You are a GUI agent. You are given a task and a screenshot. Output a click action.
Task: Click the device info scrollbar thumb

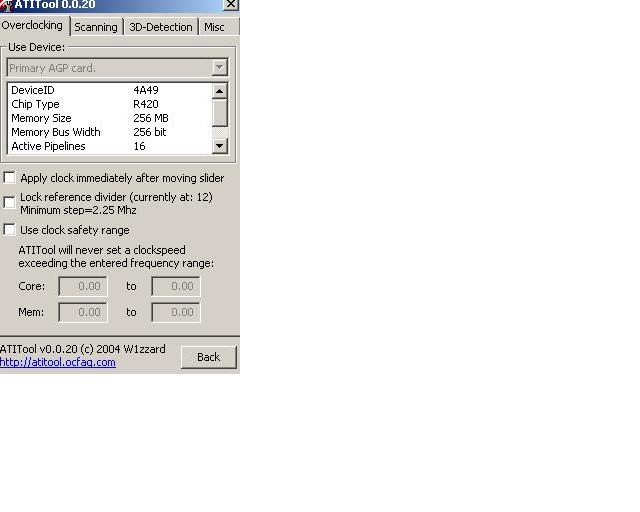(220, 112)
